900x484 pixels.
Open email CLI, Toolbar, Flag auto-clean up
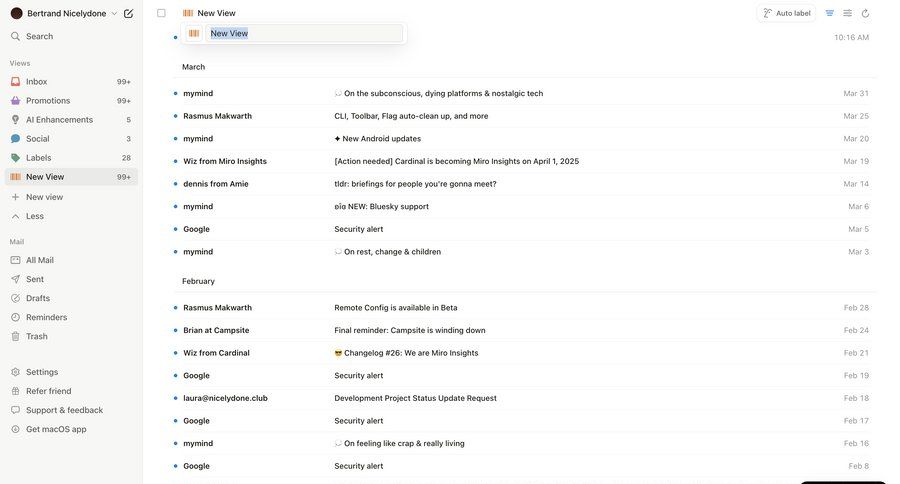click(524, 116)
